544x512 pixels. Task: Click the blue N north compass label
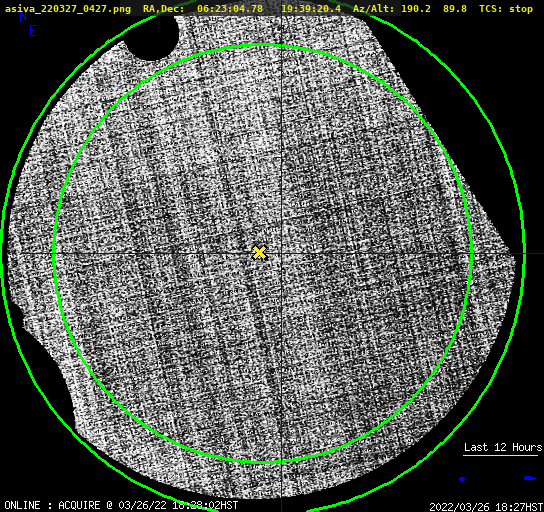click(23, 16)
